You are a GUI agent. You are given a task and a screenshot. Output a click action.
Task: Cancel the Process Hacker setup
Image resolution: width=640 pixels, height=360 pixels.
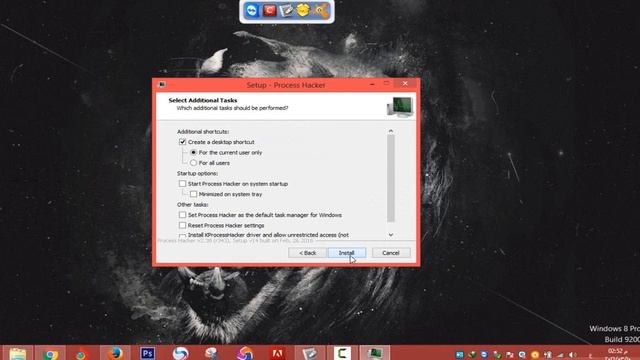[x=391, y=253]
